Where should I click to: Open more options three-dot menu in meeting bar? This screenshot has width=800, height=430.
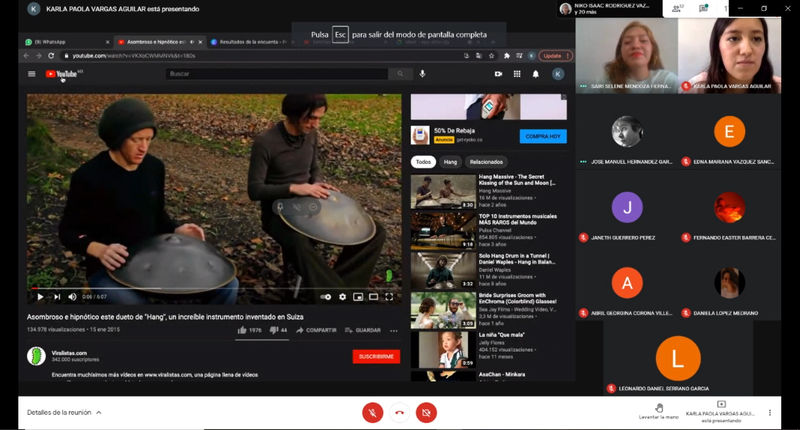point(769,413)
